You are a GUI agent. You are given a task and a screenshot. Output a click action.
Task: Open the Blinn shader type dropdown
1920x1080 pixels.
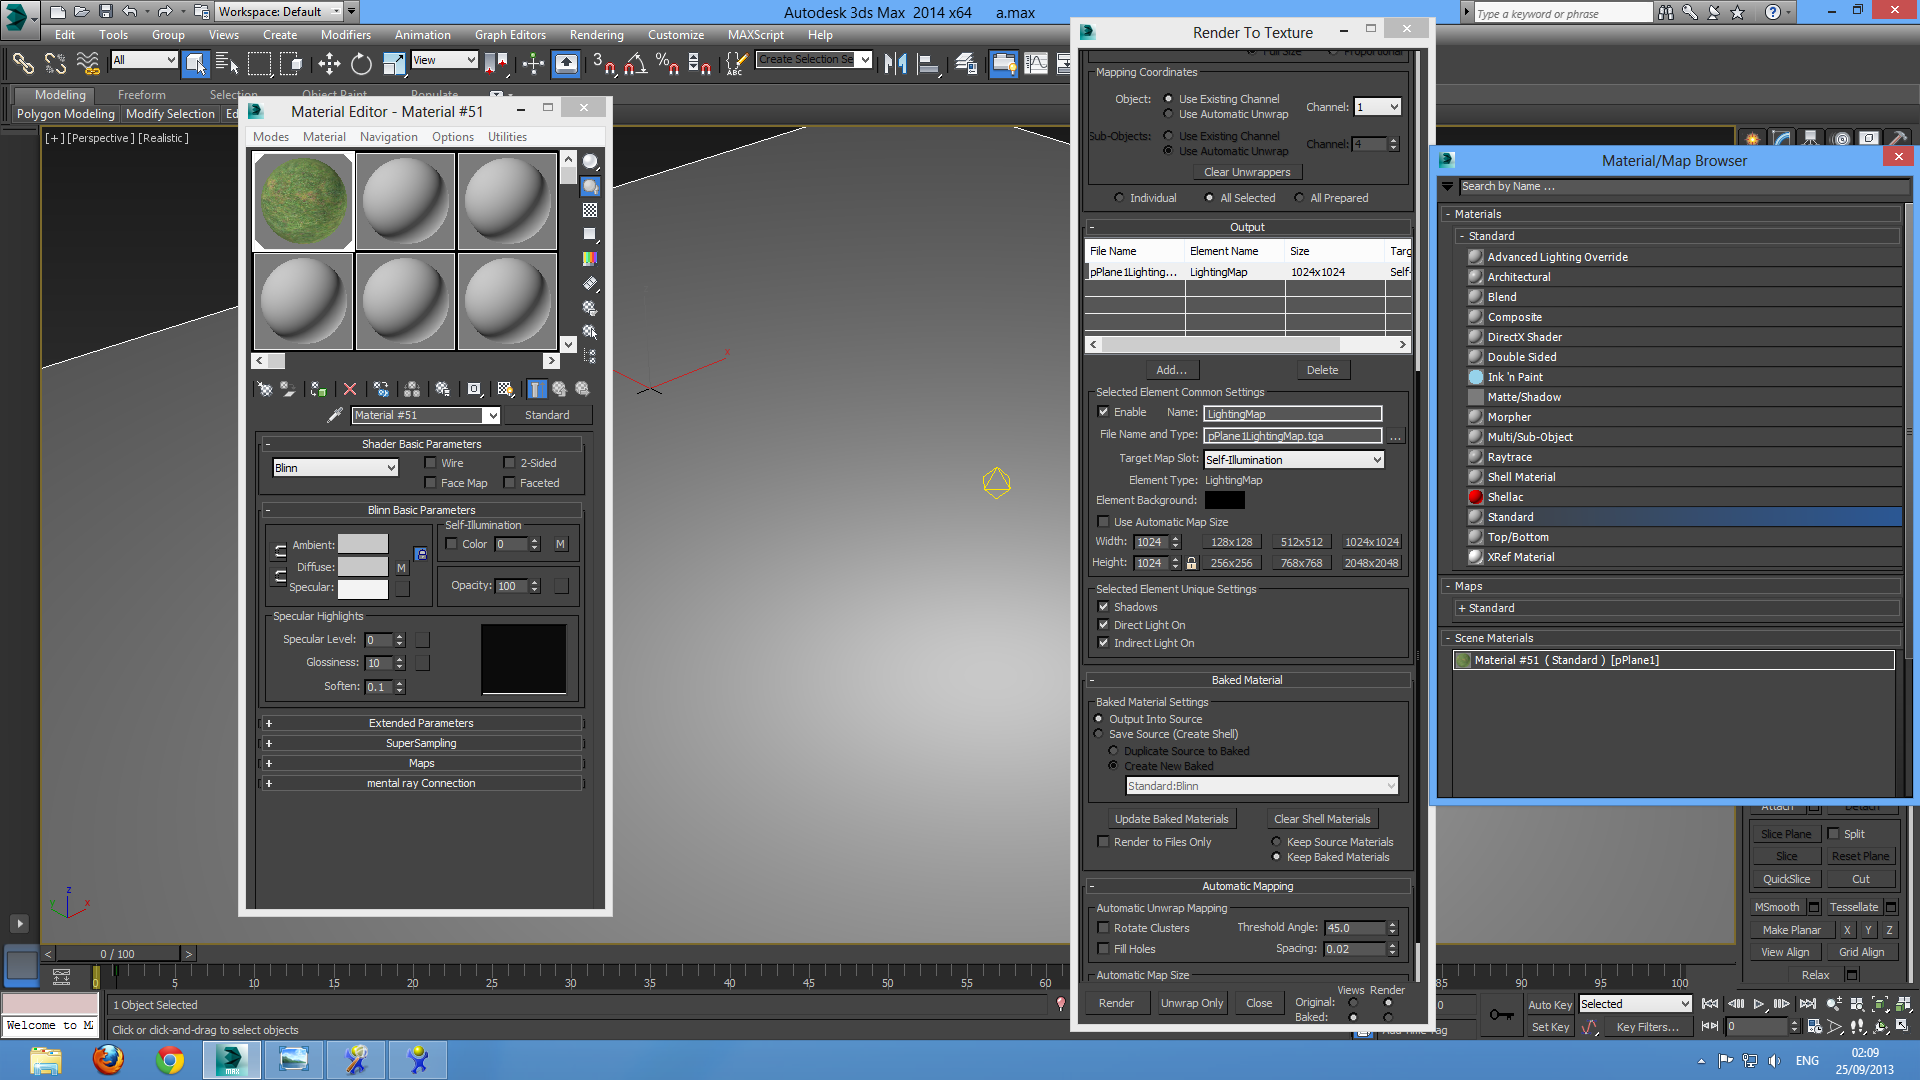(336, 468)
